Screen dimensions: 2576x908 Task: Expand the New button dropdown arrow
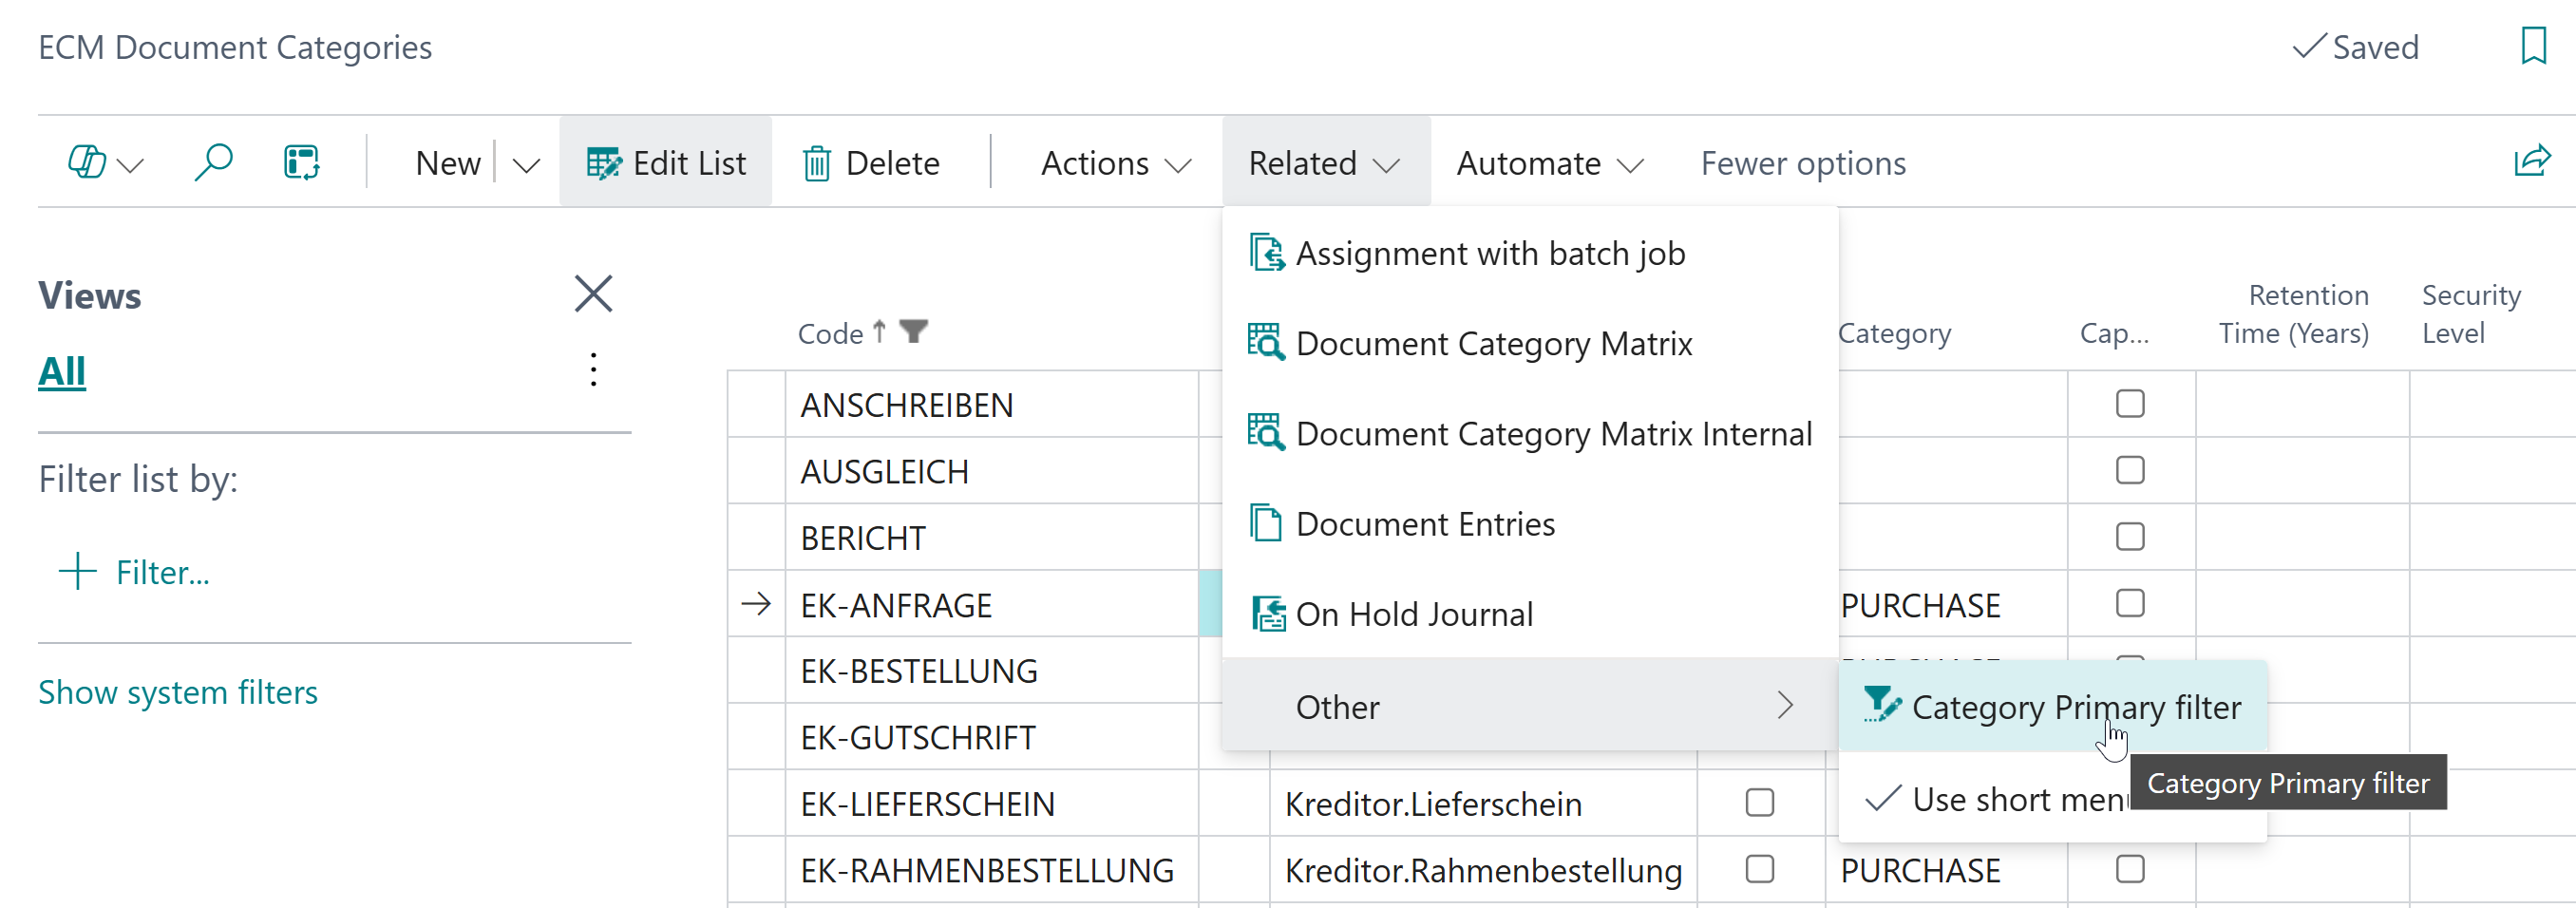[x=526, y=164]
